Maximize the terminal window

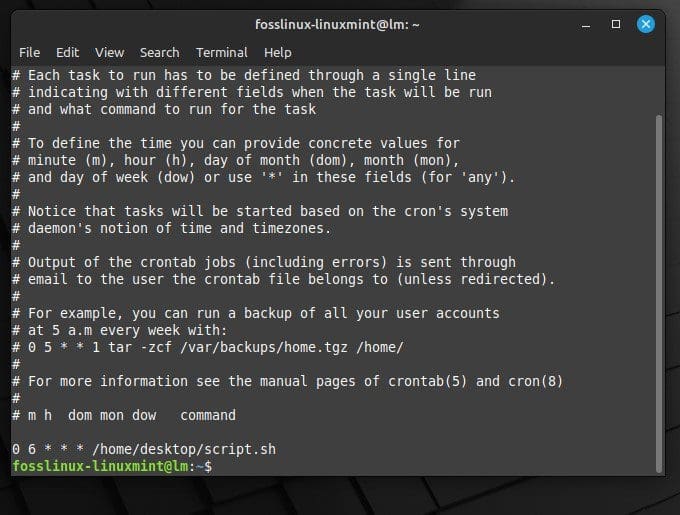(615, 24)
